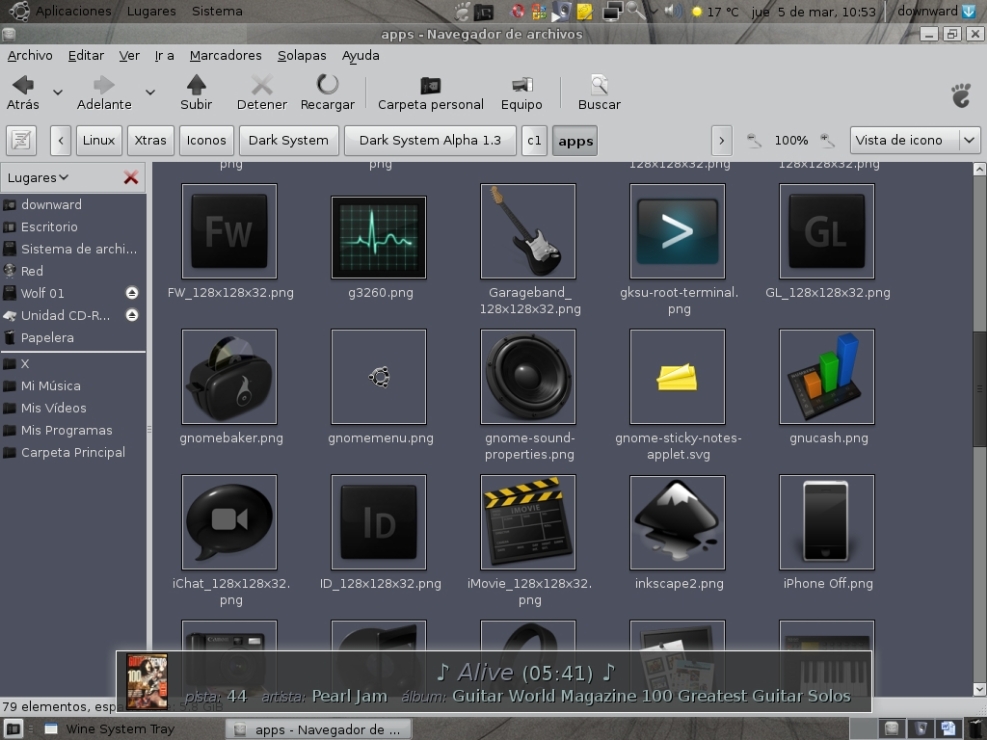Open the Ir a menu
The image size is (987, 740).
pos(164,55)
